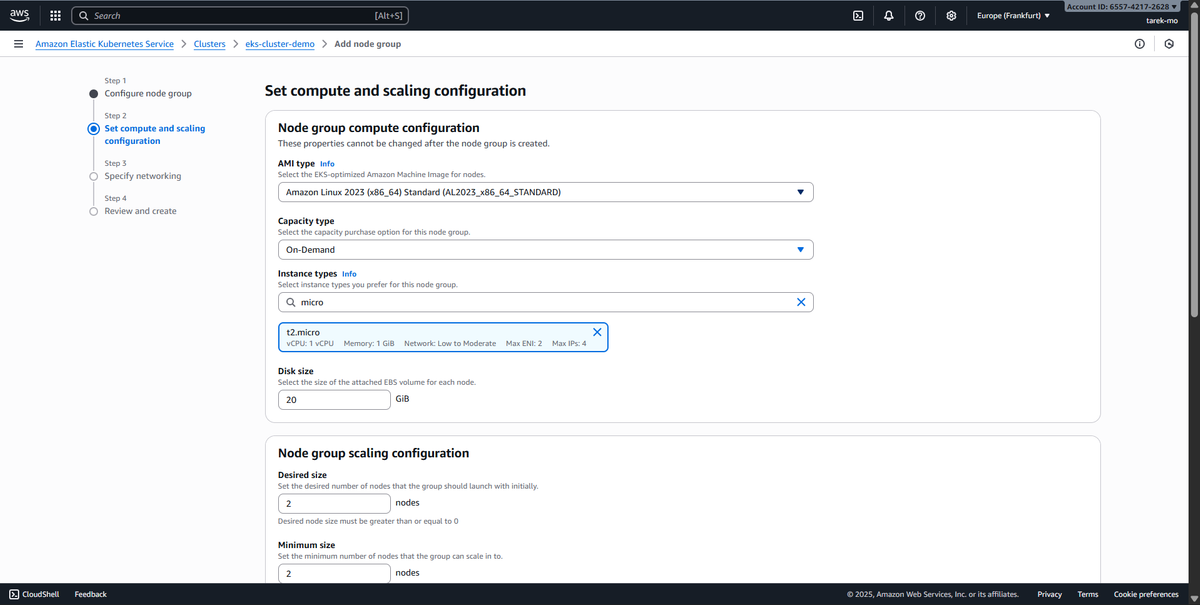This screenshot has width=1200, height=605.
Task: Go to Clusters breadcrumb
Action: (209, 44)
